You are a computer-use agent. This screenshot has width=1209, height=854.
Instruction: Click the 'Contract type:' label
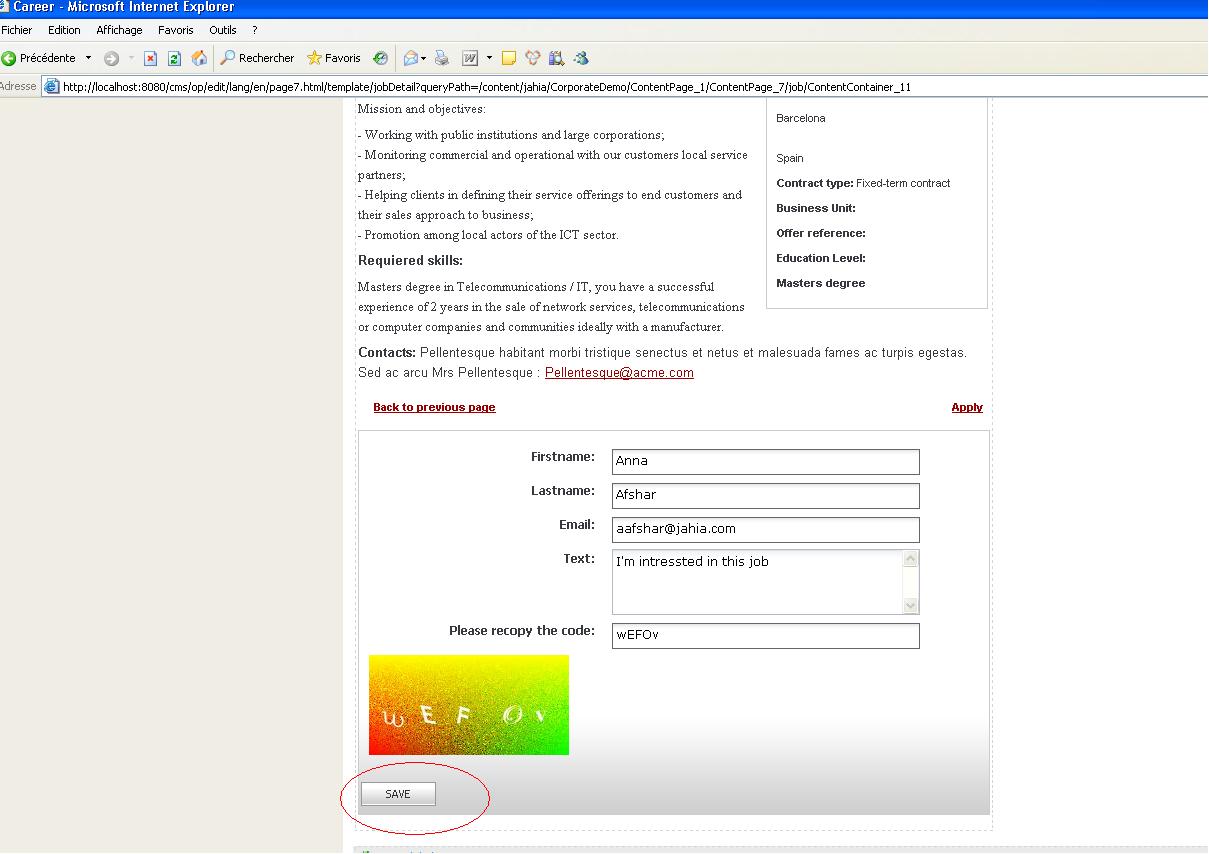tap(814, 183)
